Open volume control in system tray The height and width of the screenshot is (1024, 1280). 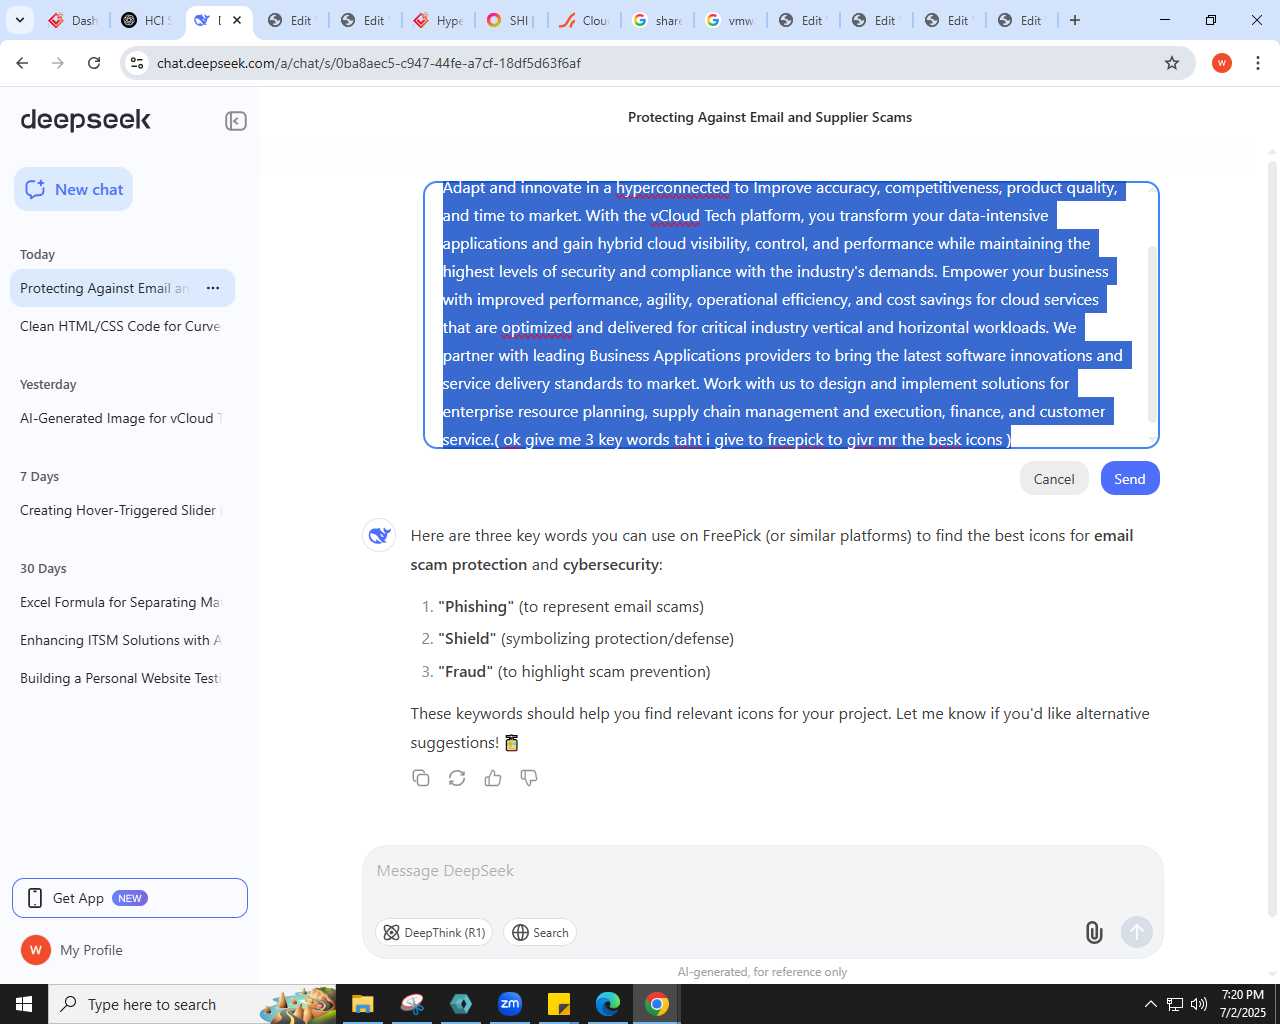click(1198, 1004)
